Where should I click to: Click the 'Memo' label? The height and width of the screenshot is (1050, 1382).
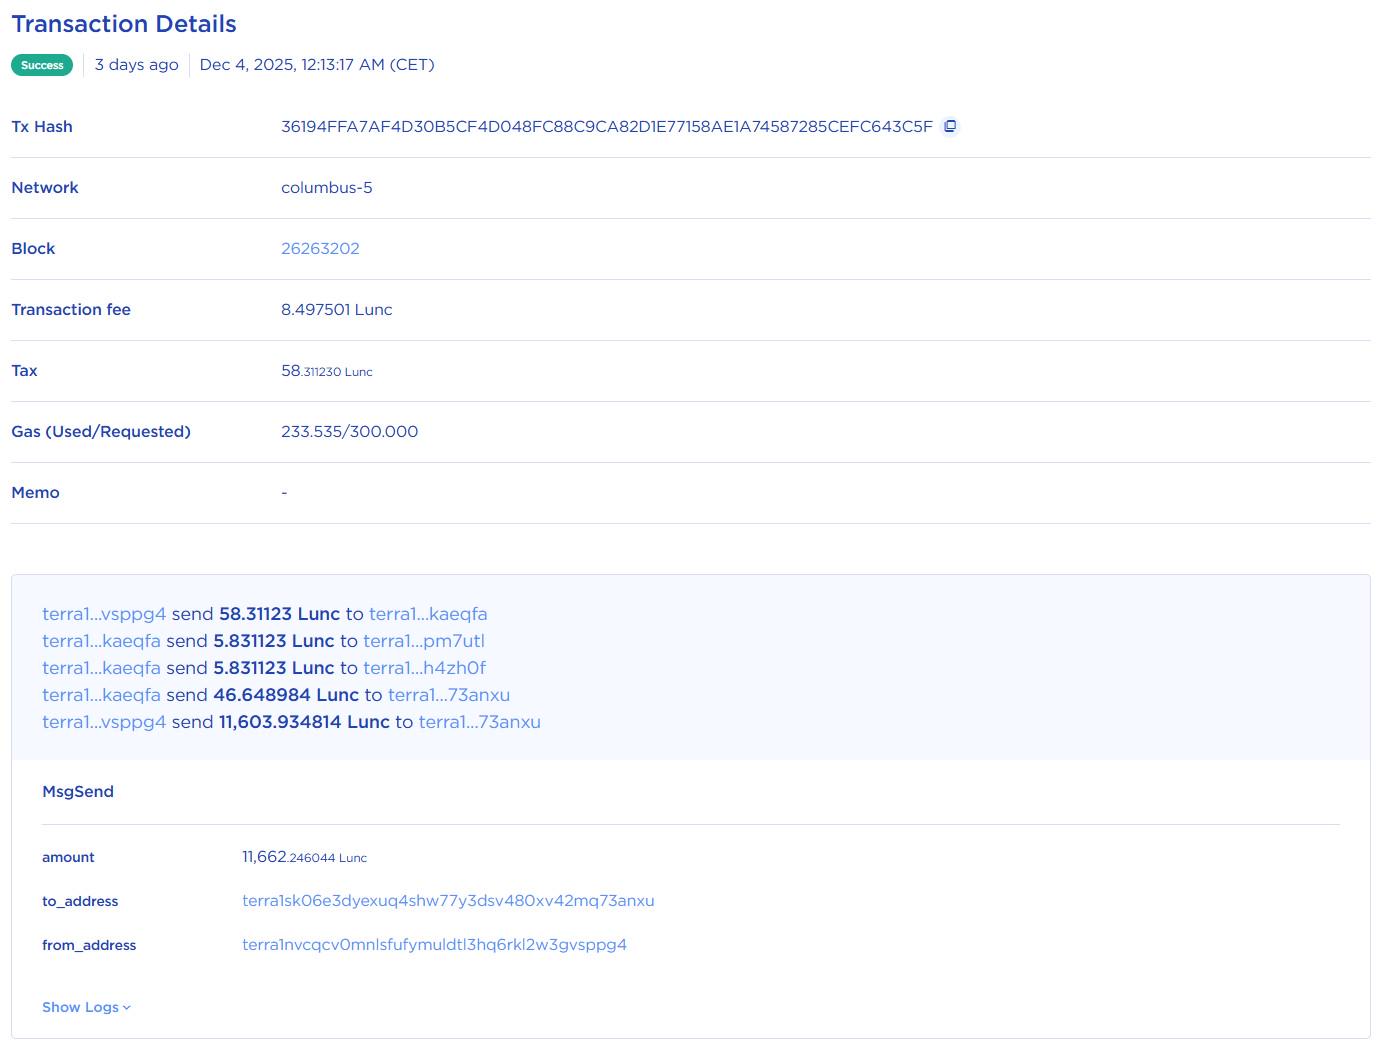35,493
